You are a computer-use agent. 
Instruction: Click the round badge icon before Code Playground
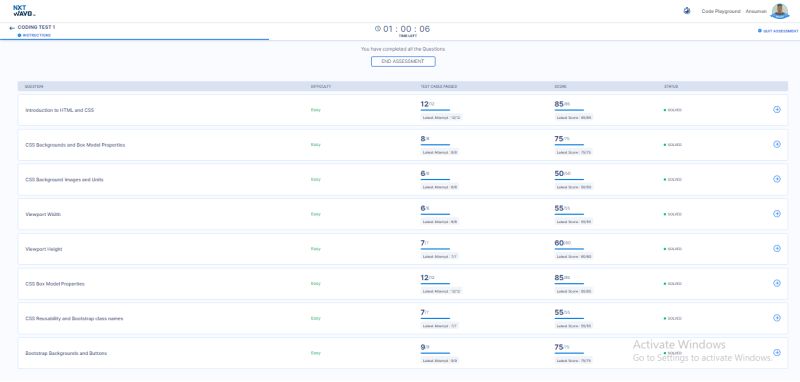687,11
